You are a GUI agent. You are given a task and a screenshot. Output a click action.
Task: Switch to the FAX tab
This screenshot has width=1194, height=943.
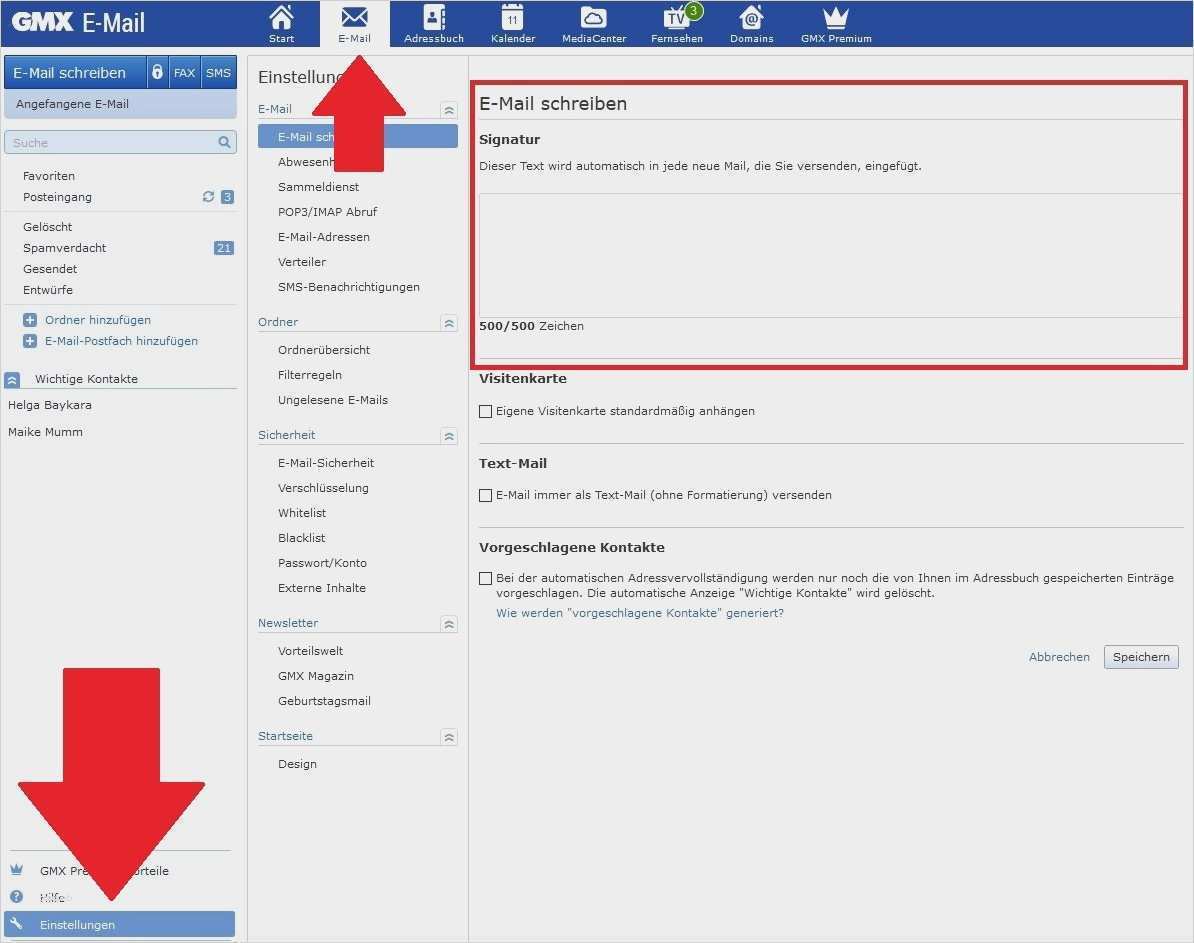(184, 72)
